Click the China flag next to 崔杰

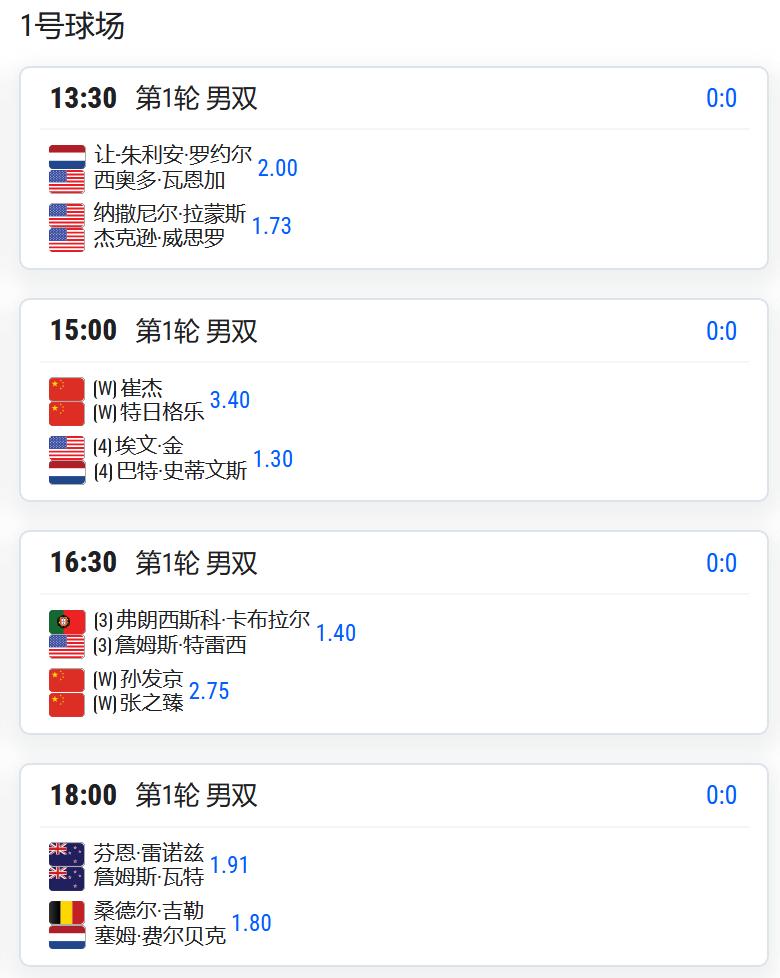tap(67, 389)
